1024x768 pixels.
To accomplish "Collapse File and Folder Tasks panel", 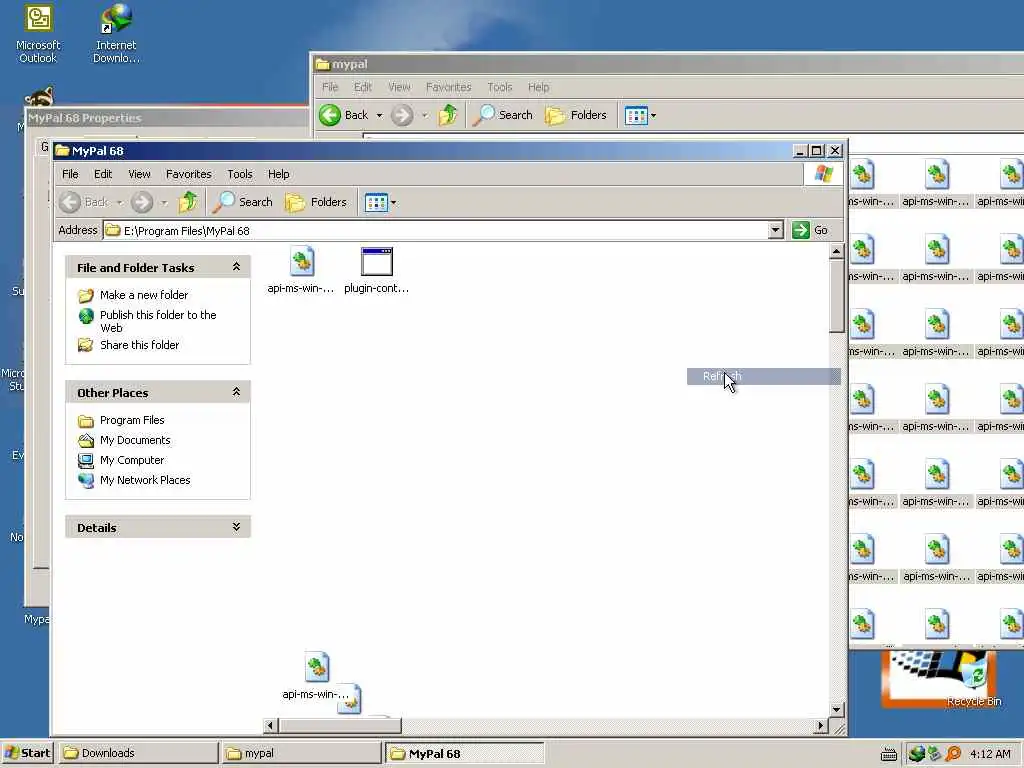I will point(236,266).
